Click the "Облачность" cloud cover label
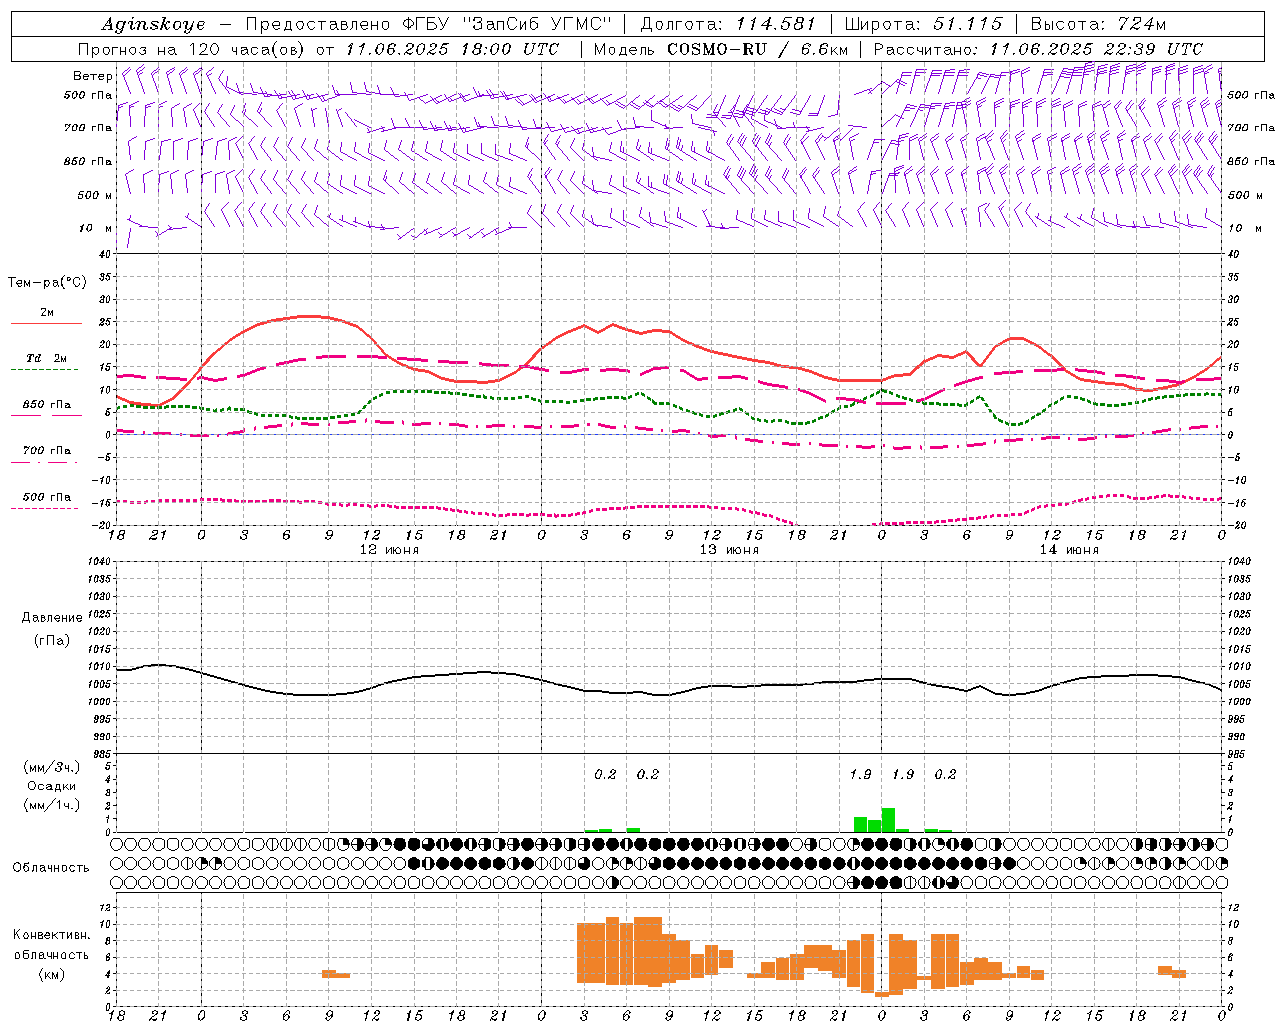This screenshot has width=1280, height=1024. tap(51, 868)
